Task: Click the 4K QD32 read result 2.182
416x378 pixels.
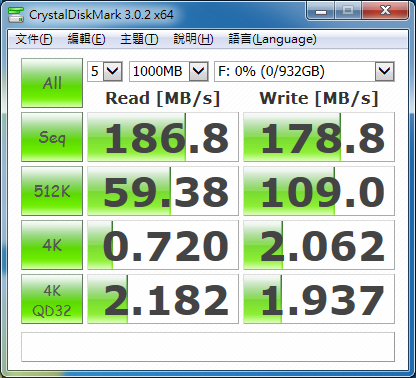Action: (163, 299)
